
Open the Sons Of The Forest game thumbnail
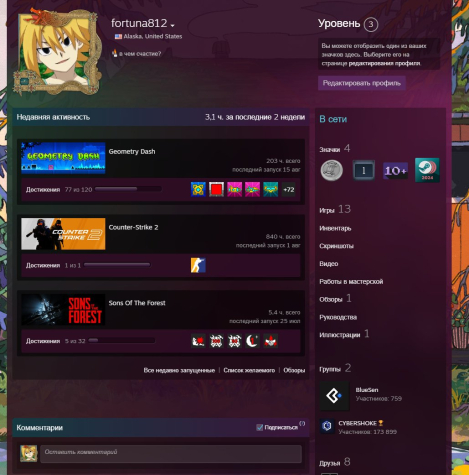(63, 309)
